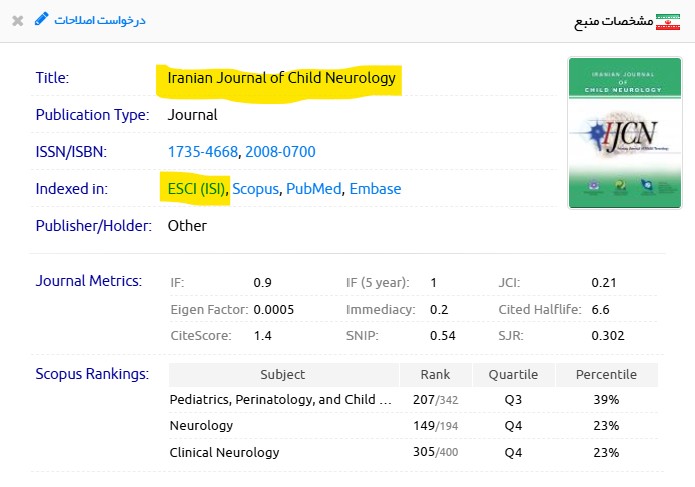The image size is (695, 487).
Task: Click the ESCI (ISI) index link
Action: tap(193, 188)
